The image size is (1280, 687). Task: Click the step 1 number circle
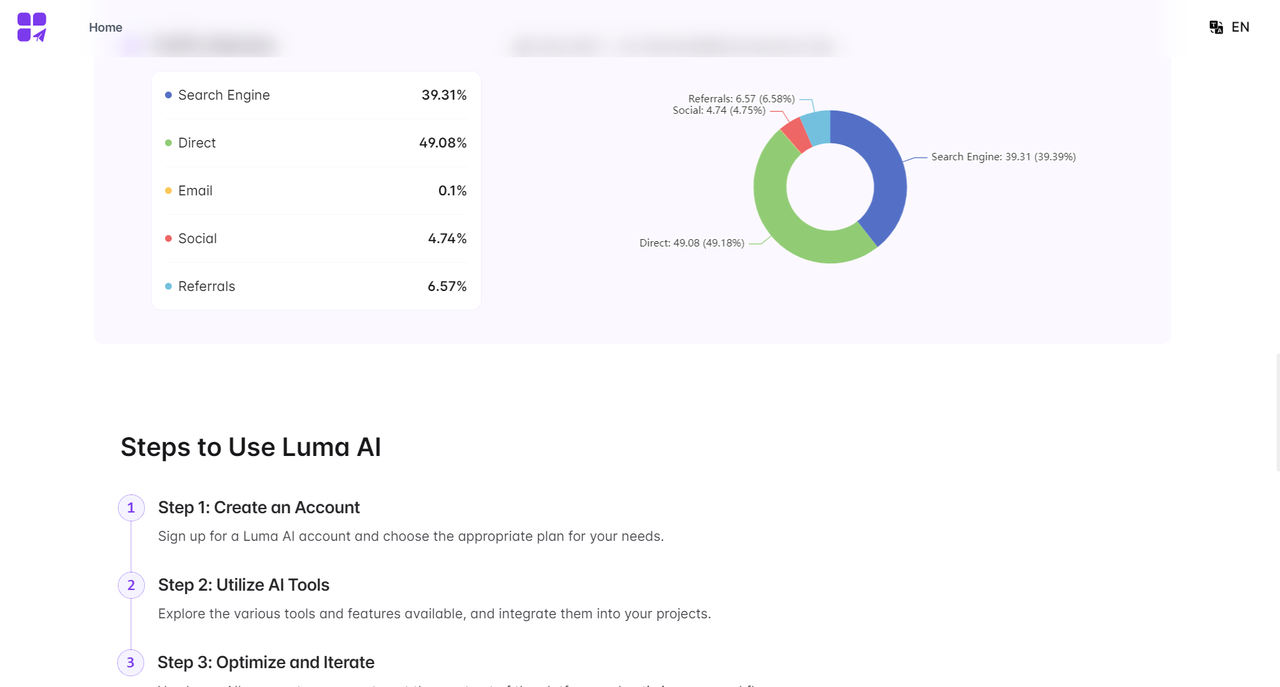point(131,508)
